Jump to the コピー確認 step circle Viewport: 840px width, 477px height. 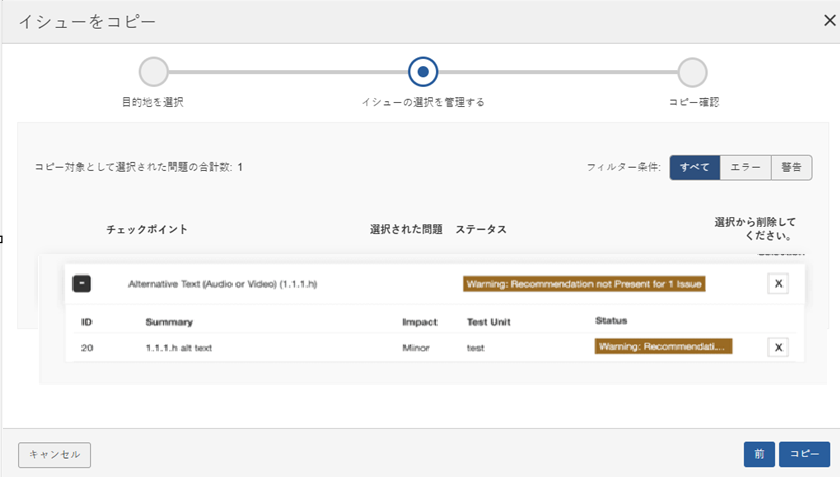692,72
